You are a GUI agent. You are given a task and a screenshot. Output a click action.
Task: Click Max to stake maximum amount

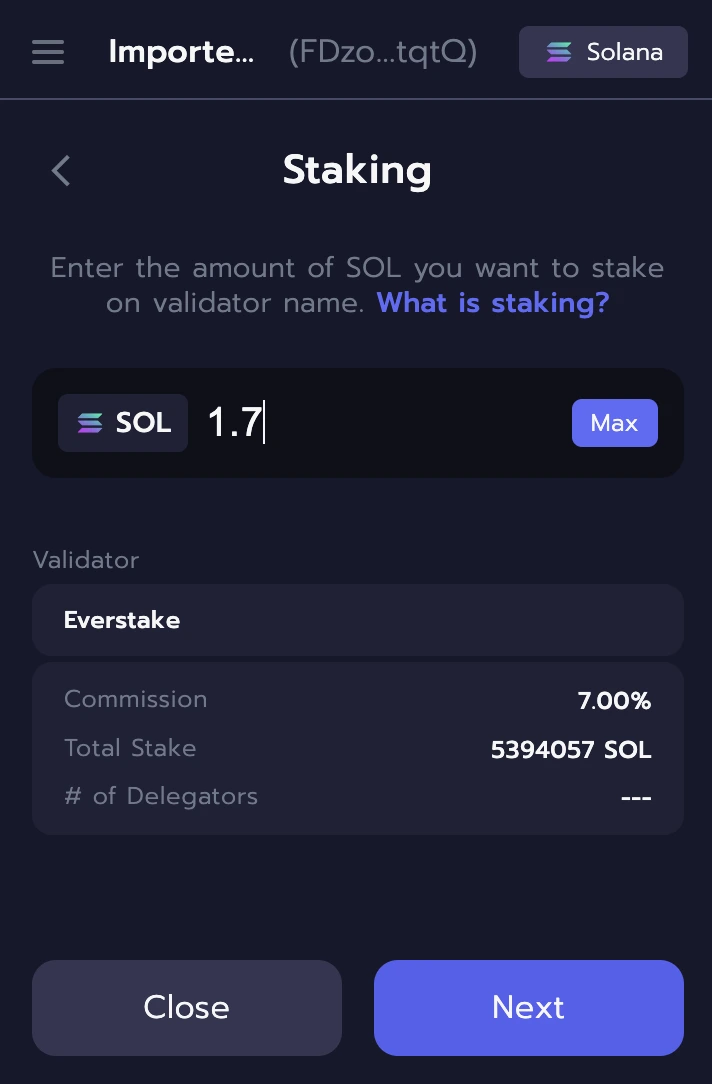click(x=614, y=422)
